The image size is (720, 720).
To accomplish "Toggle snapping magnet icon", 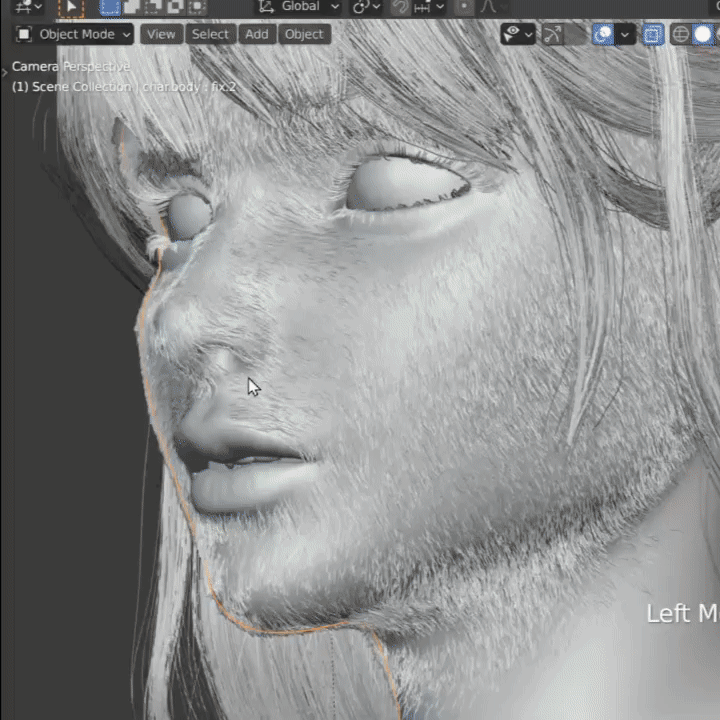I will [400, 7].
